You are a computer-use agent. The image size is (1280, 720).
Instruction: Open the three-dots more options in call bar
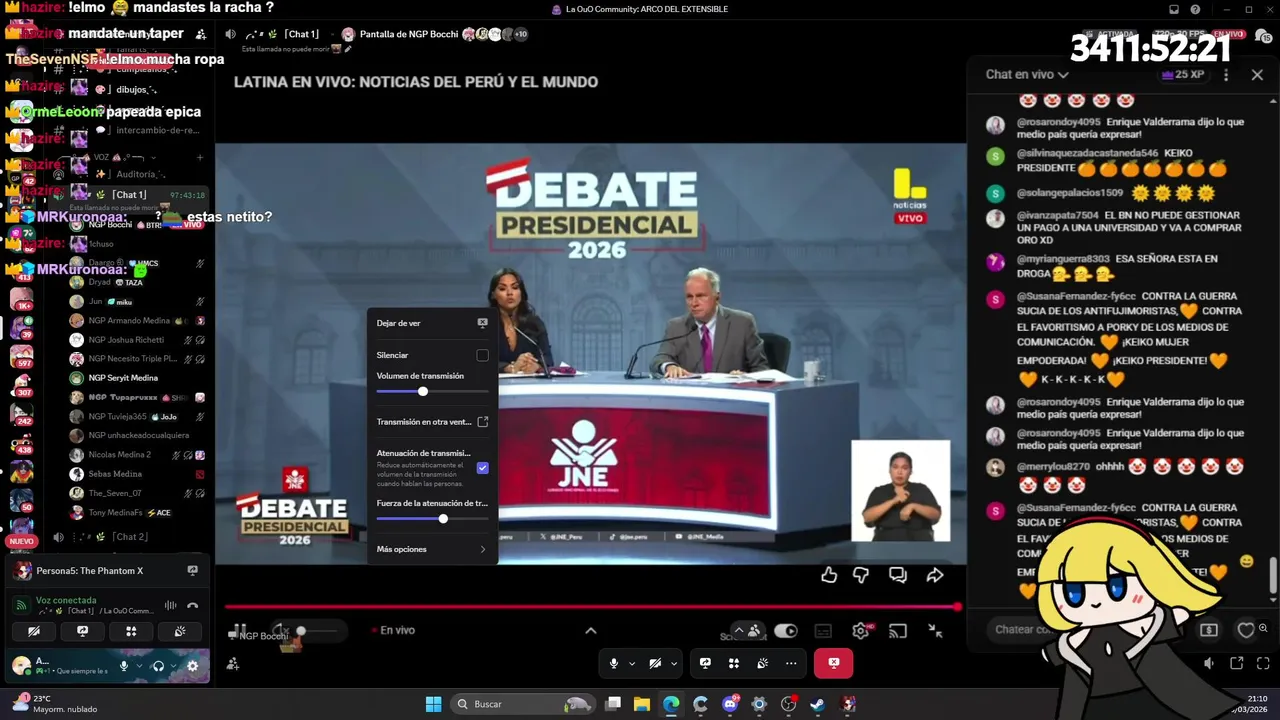(x=791, y=663)
